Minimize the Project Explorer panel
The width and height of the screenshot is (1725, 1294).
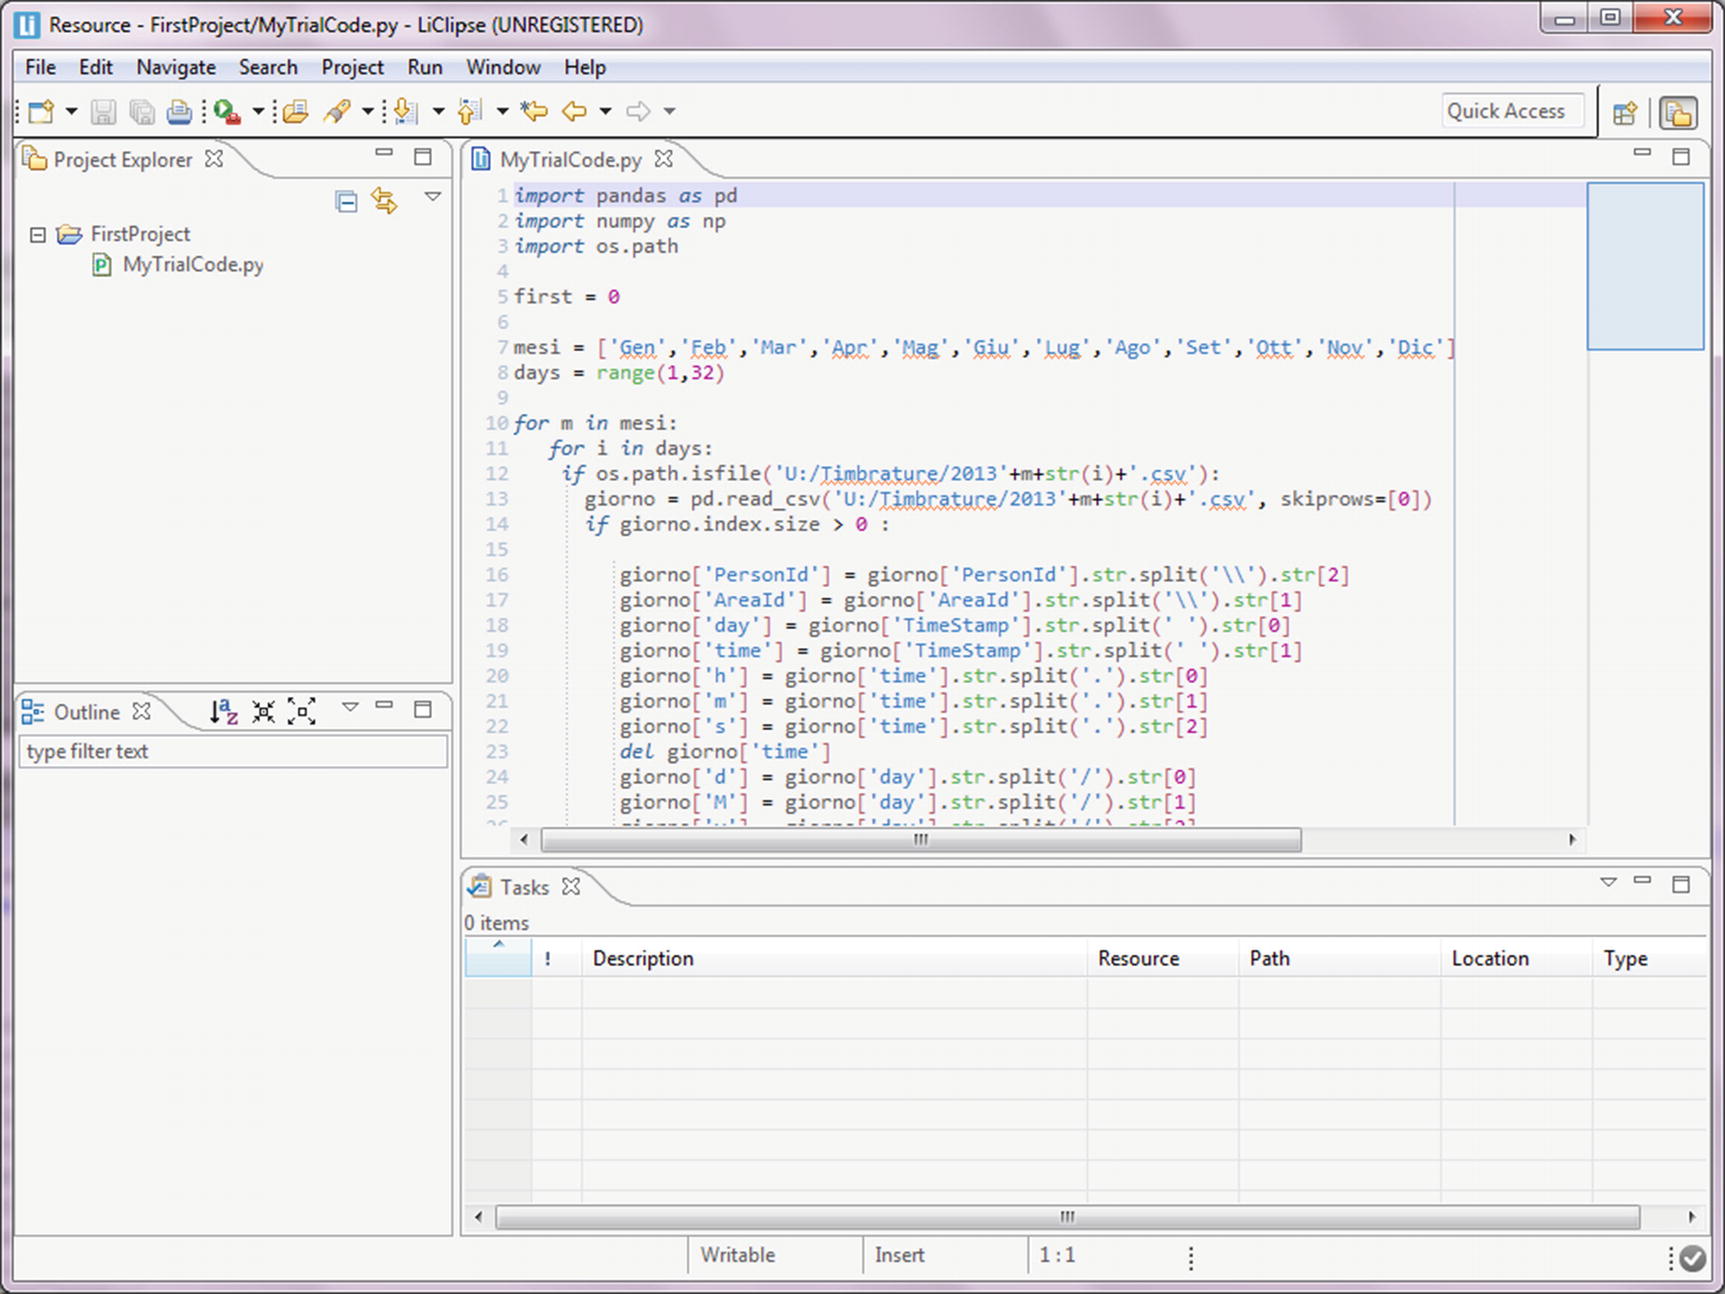384,154
